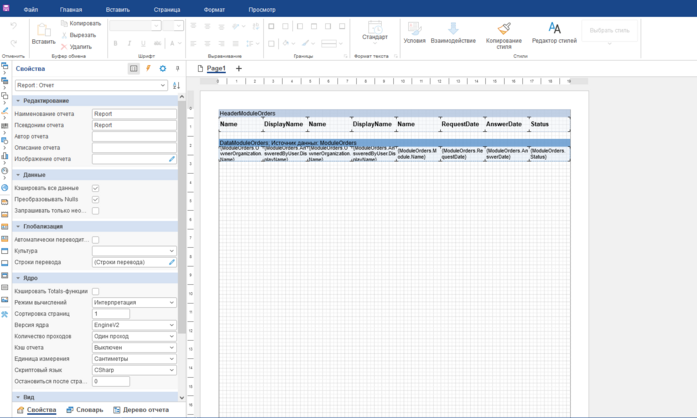Click the Автор отчета input field

point(134,136)
